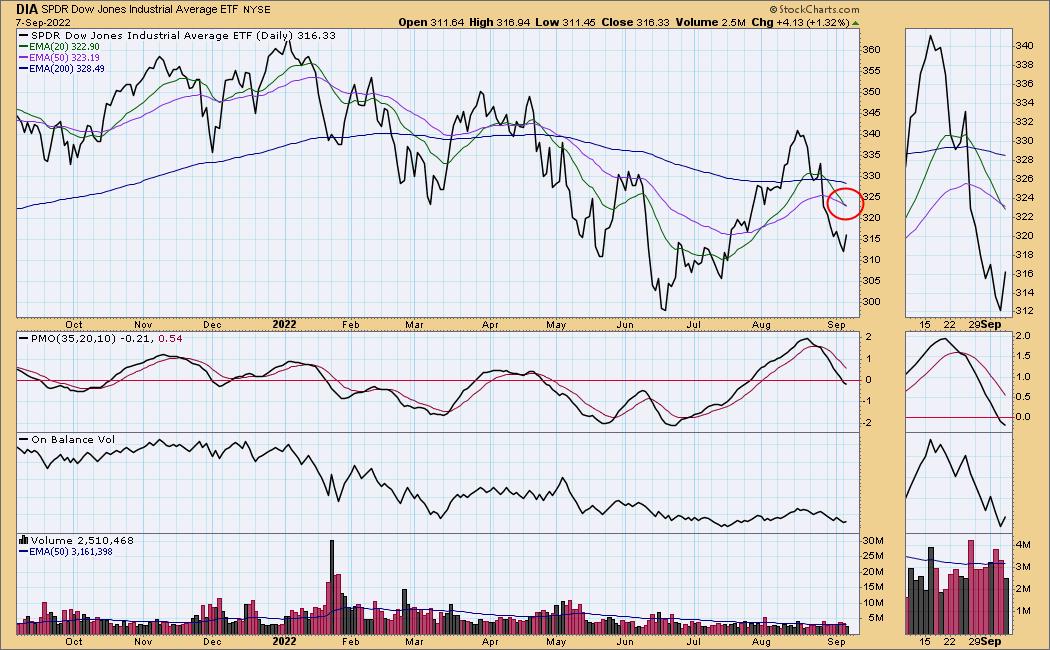1050x650 pixels.
Task: Click the green line marker beside EMA(20)
Action: pyautogui.click(x=23, y=47)
